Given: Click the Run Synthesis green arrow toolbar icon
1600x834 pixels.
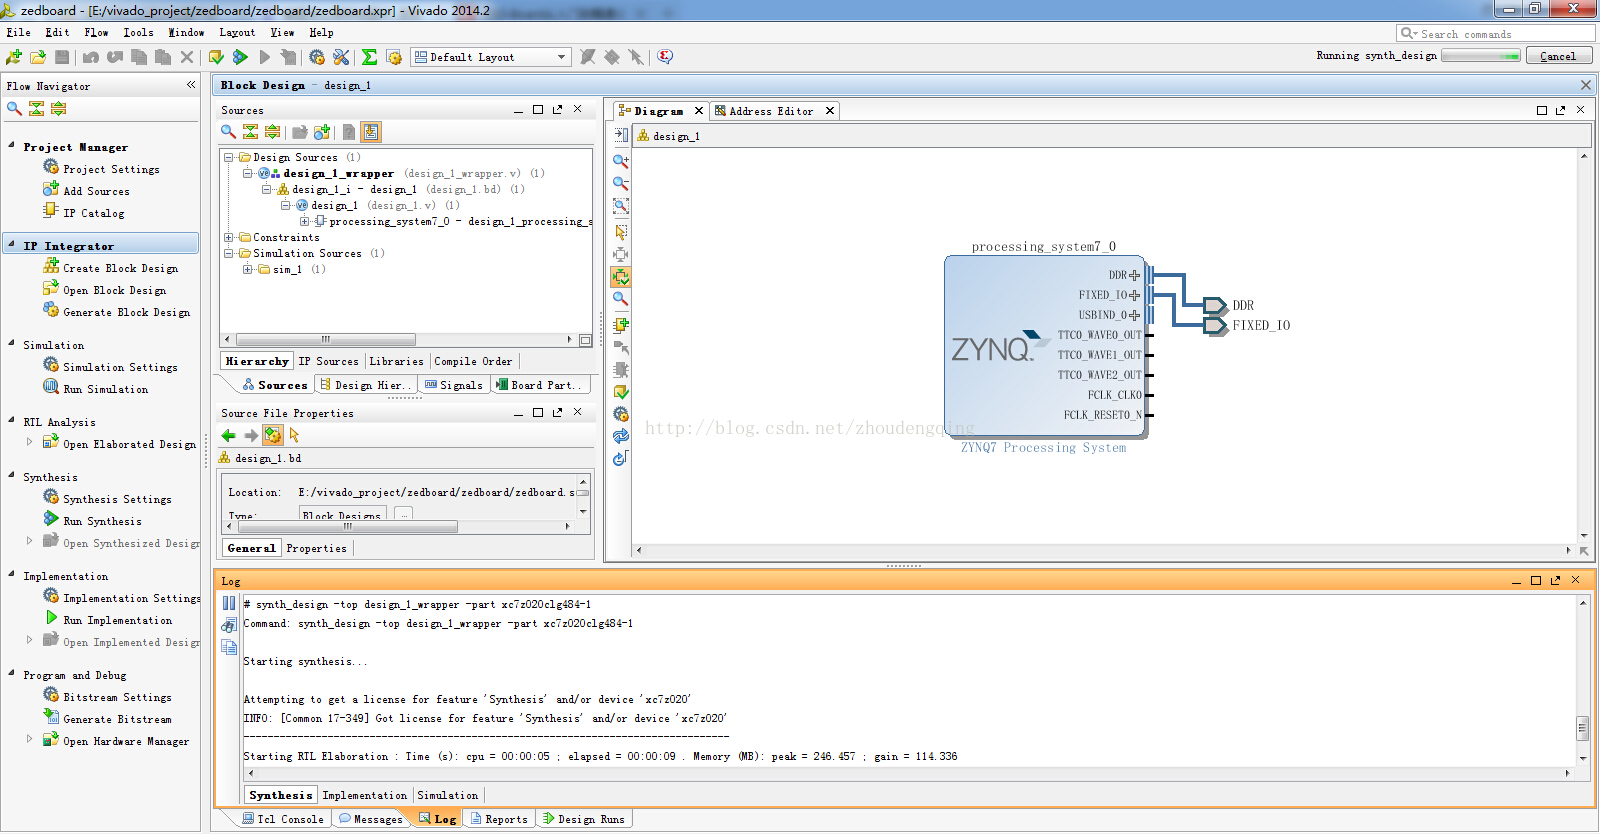Looking at the screenshot, I should click(x=240, y=57).
